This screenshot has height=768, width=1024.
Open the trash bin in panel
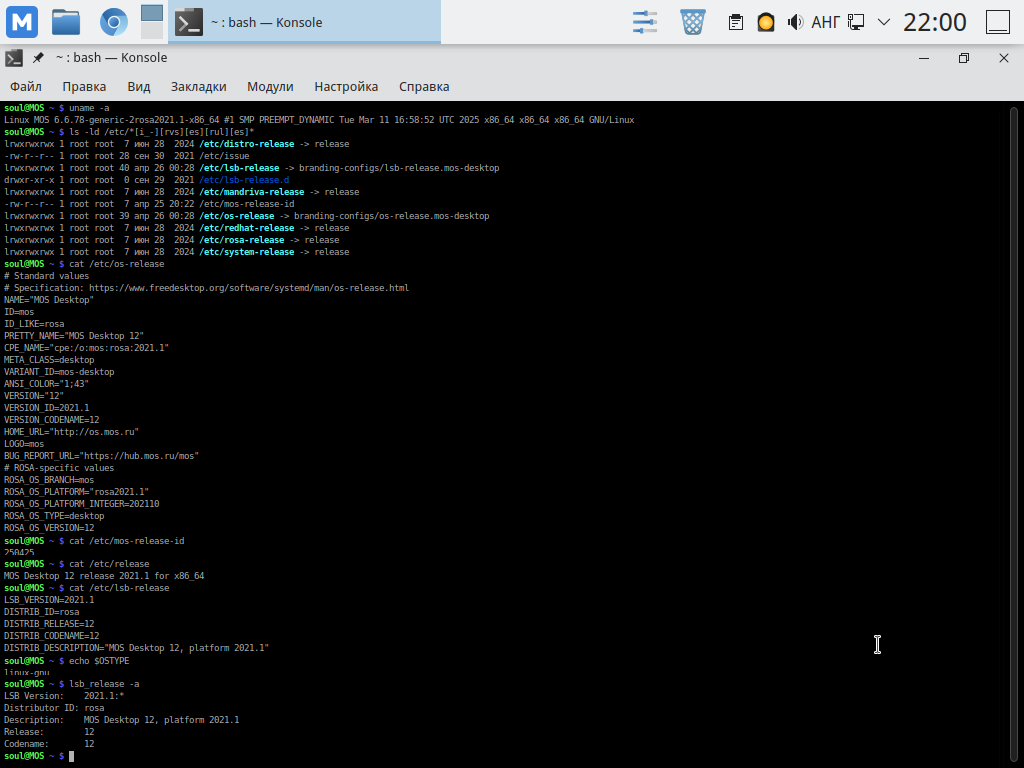tap(693, 22)
